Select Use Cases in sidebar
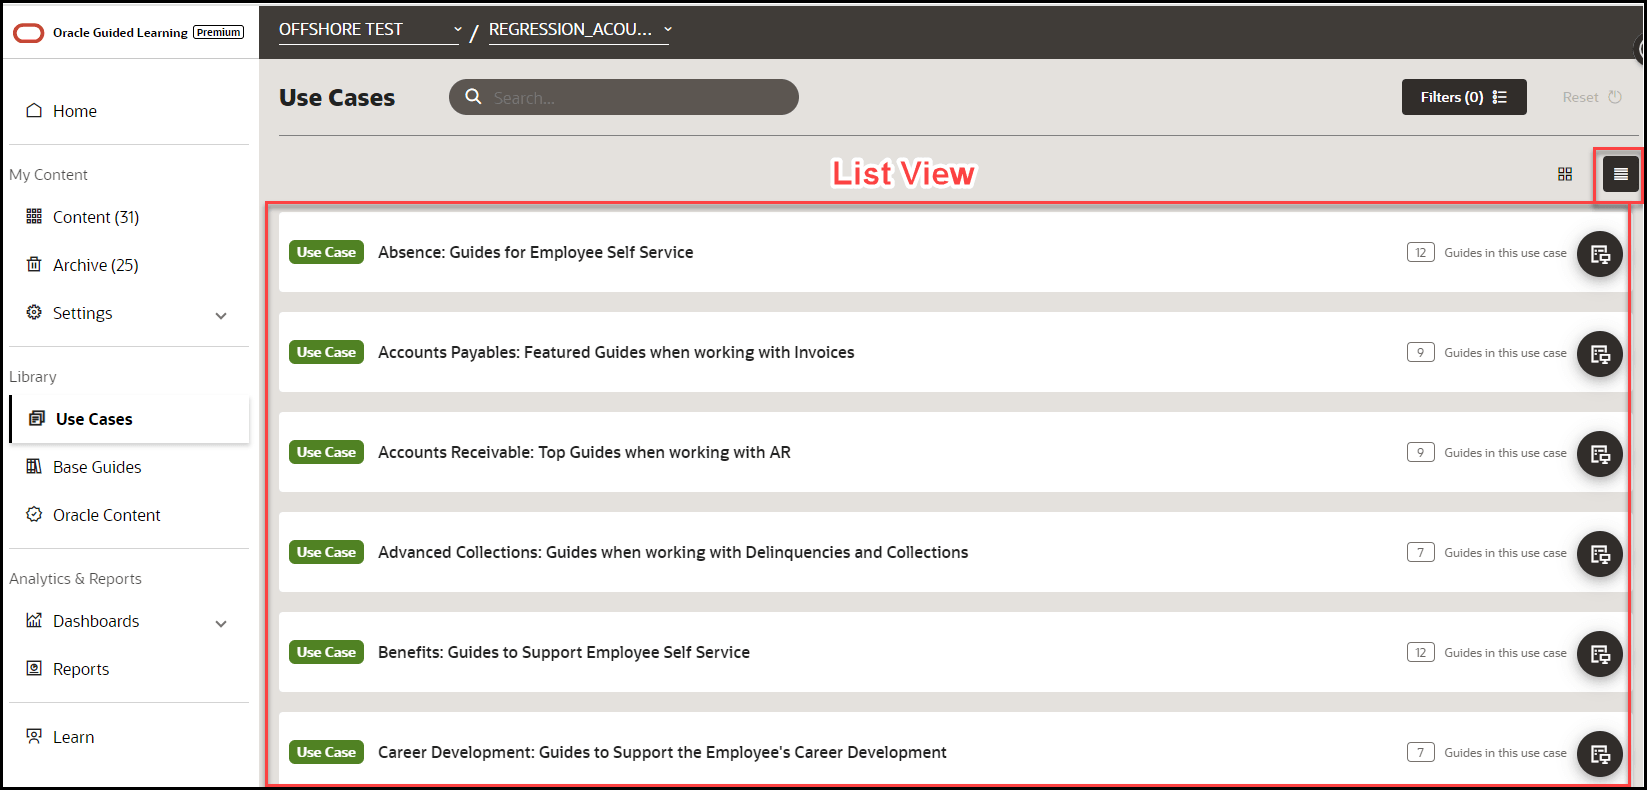This screenshot has width=1647, height=790. coord(130,419)
